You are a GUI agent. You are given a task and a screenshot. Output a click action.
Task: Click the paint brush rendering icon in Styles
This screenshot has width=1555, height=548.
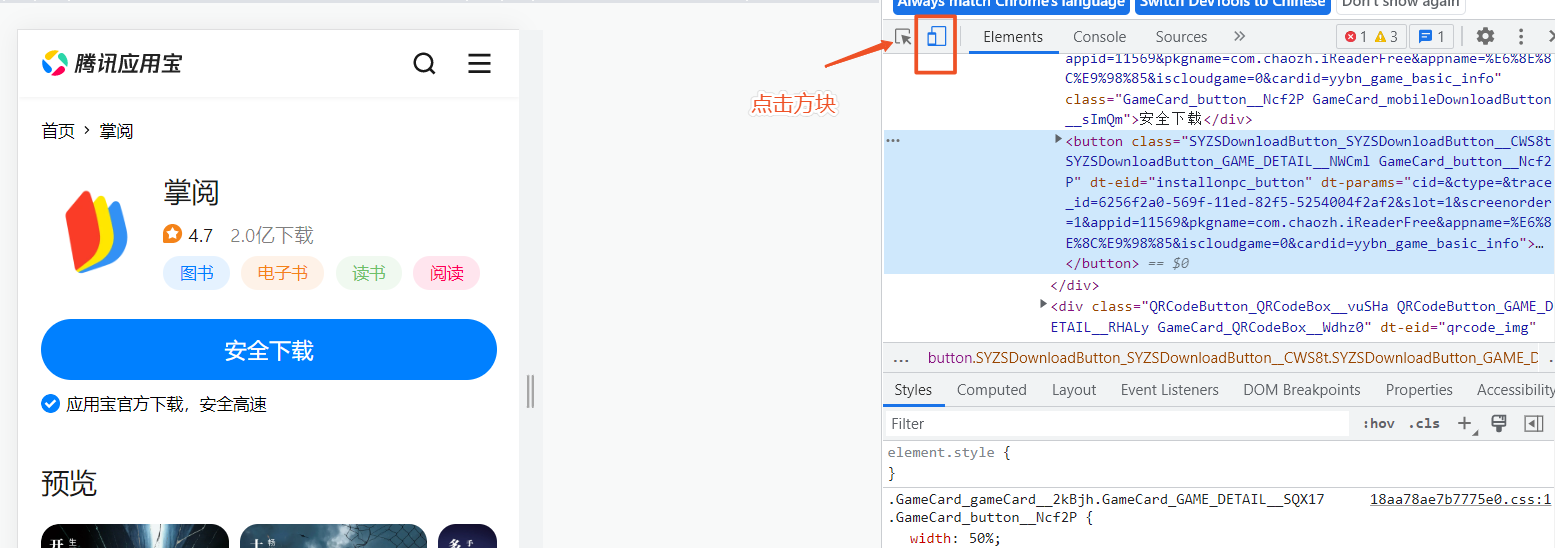tap(1498, 423)
